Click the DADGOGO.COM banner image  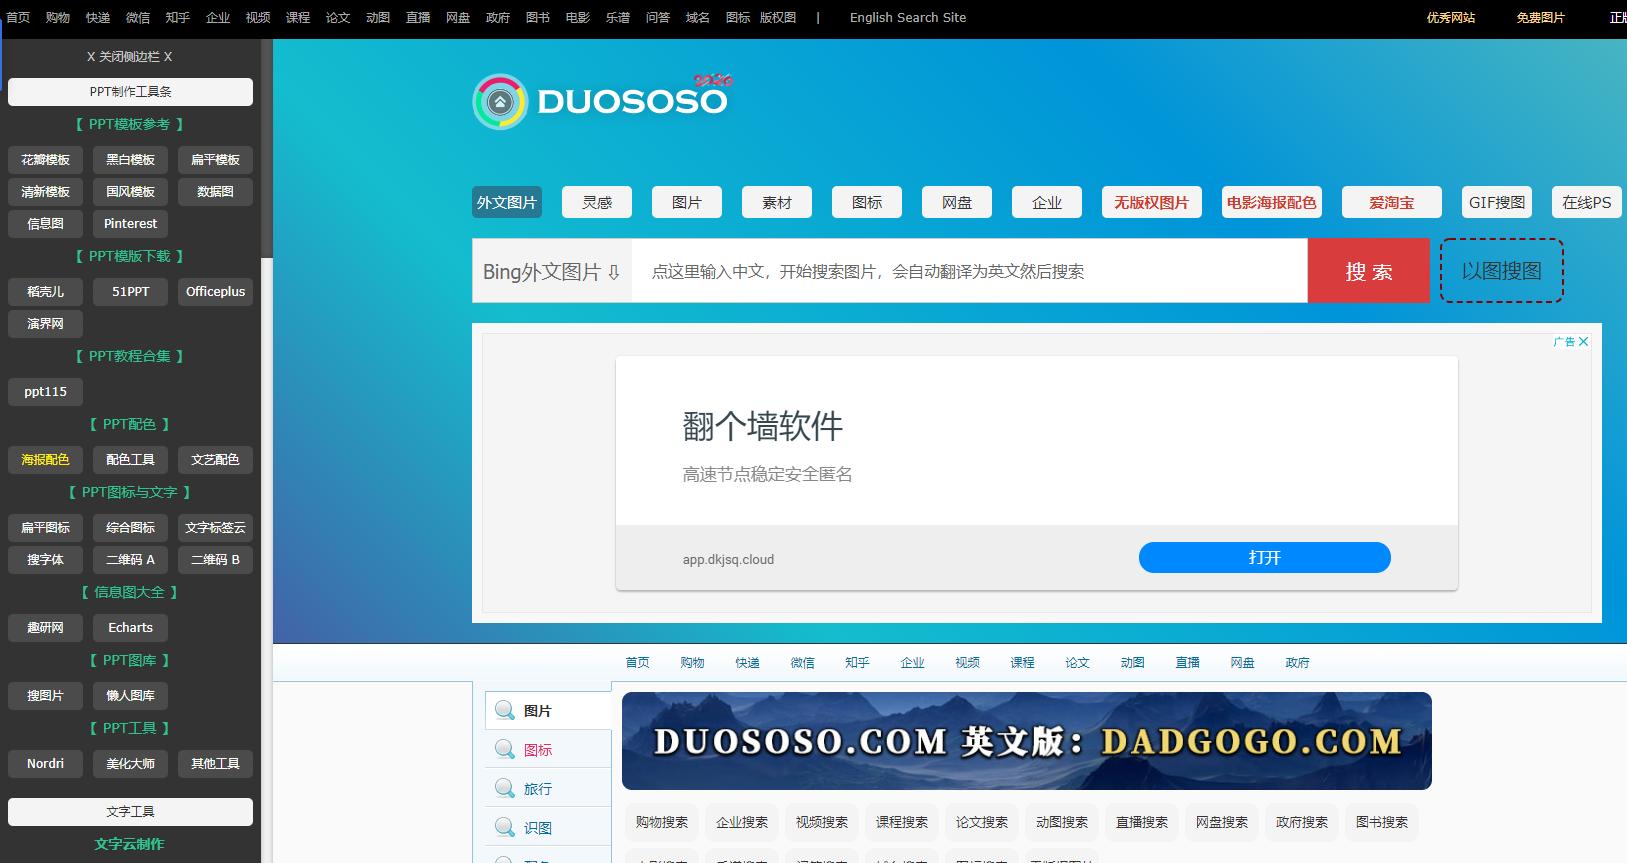coord(1027,741)
